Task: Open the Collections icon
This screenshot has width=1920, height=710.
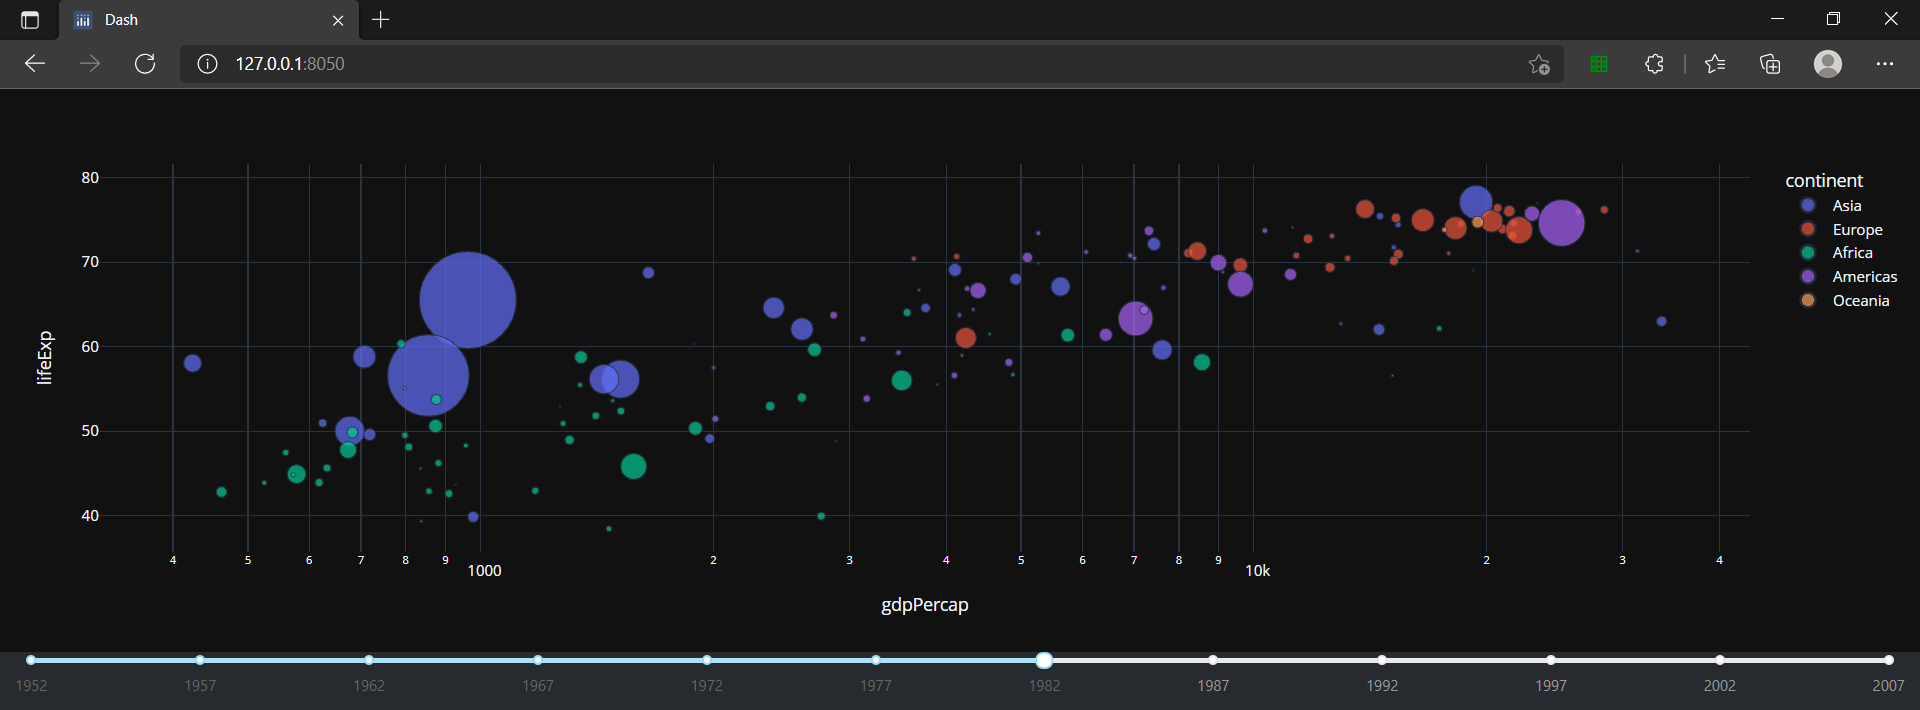Action: tap(1770, 64)
